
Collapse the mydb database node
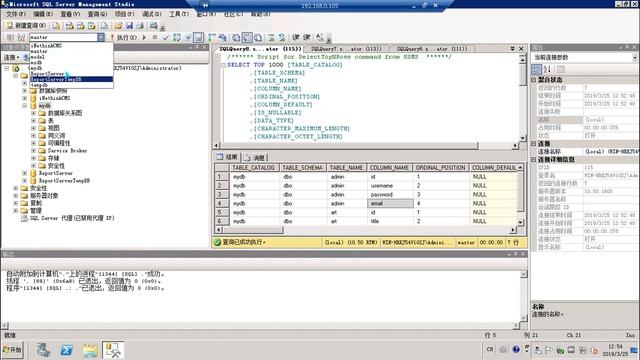click(24, 105)
